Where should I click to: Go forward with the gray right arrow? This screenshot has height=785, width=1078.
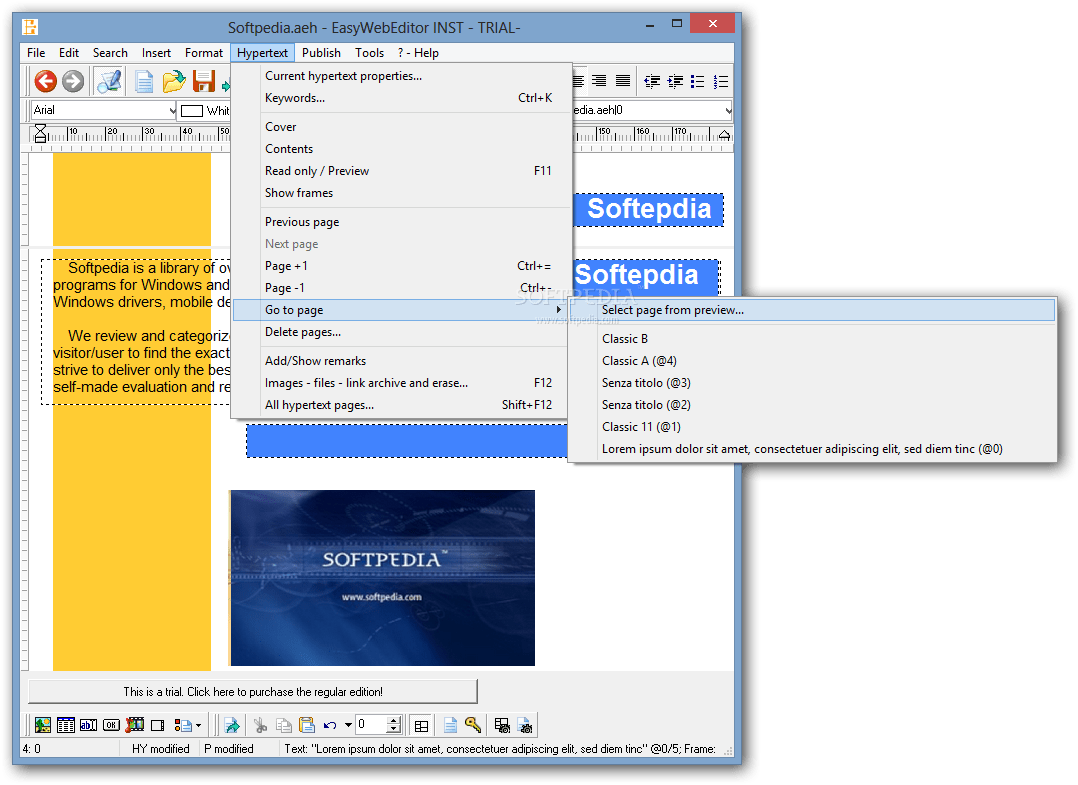pyautogui.click(x=73, y=81)
